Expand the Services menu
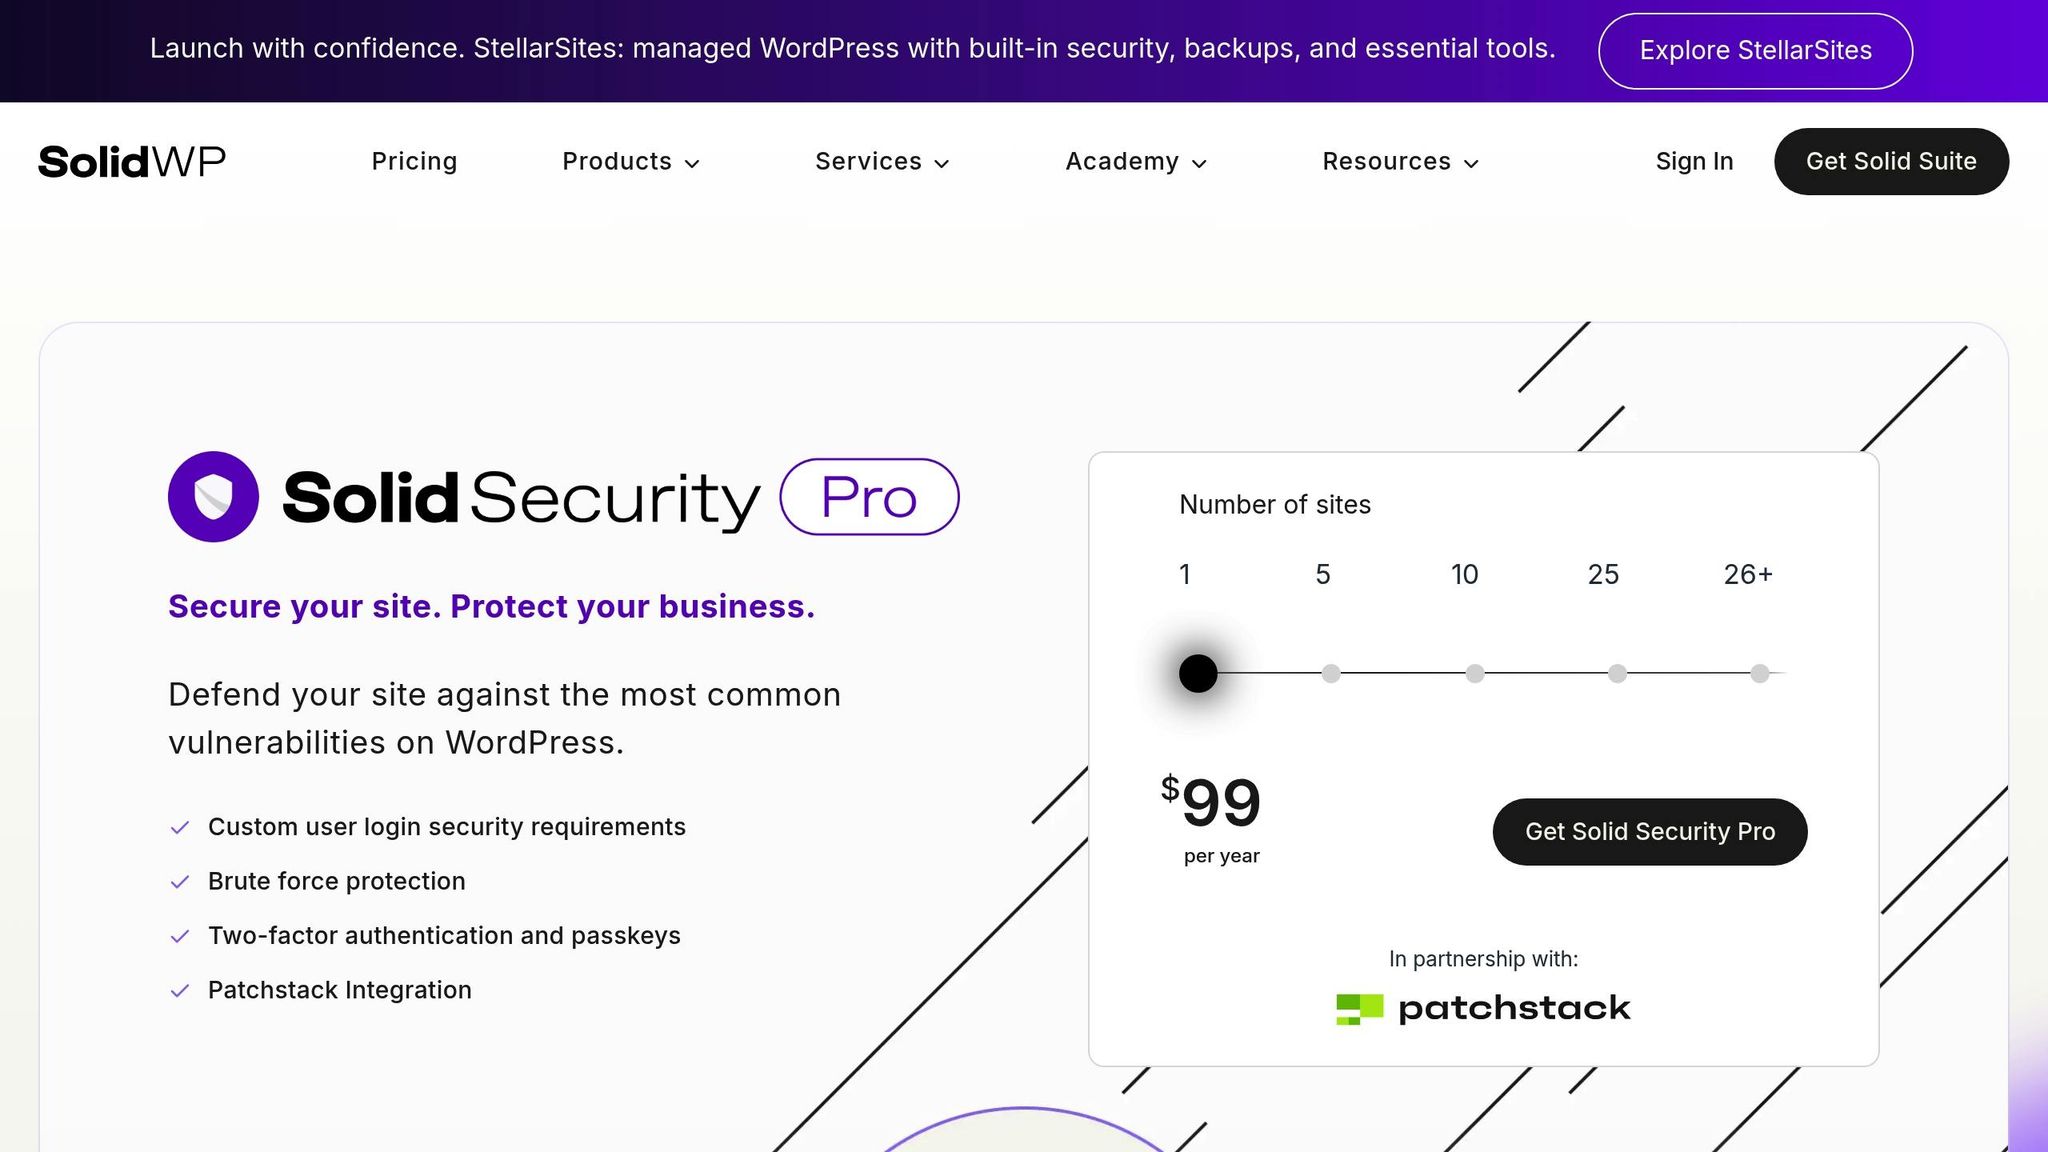The width and height of the screenshot is (2048, 1152). [x=881, y=161]
